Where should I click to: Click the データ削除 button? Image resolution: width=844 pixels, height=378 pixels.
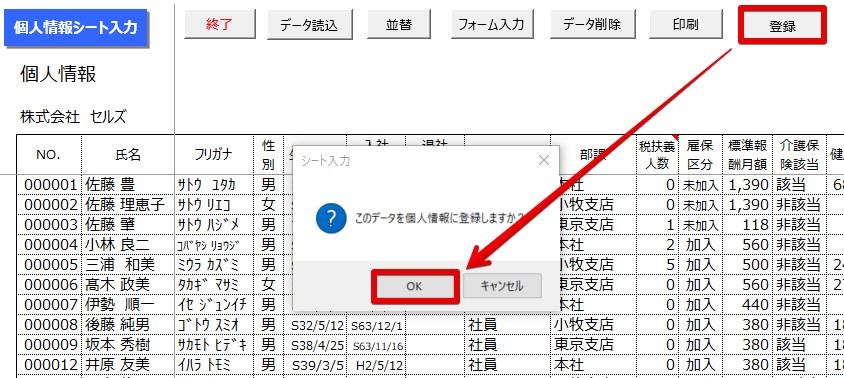tap(592, 24)
